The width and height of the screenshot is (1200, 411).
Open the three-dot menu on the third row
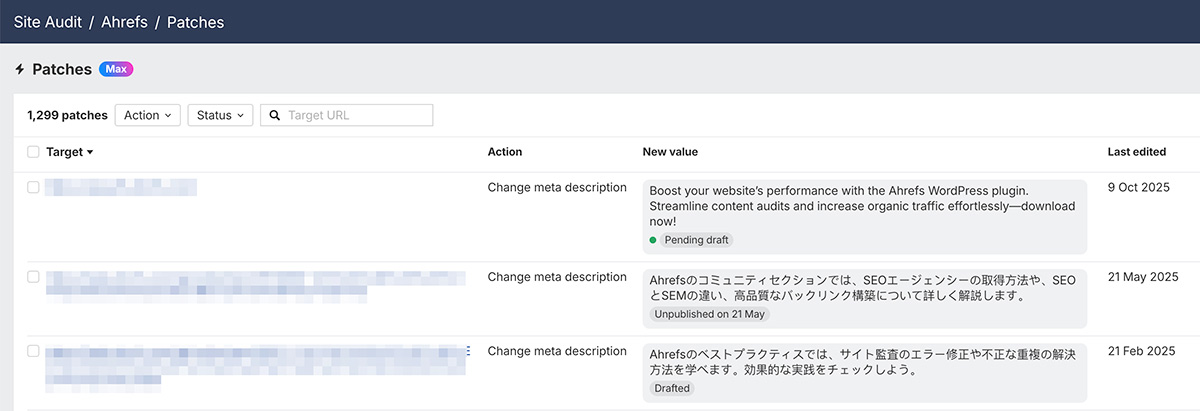click(468, 351)
